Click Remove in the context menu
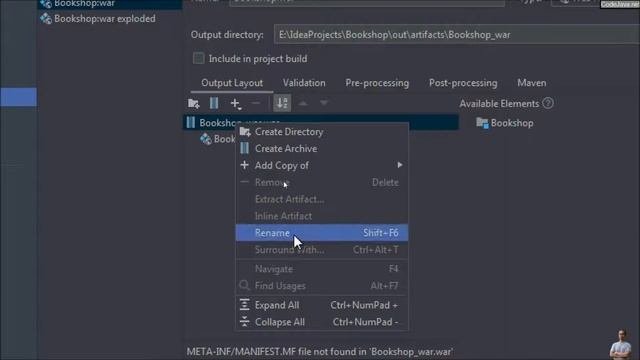Image resolution: width=640 pixels, height=360 pixels. point(322,182)
